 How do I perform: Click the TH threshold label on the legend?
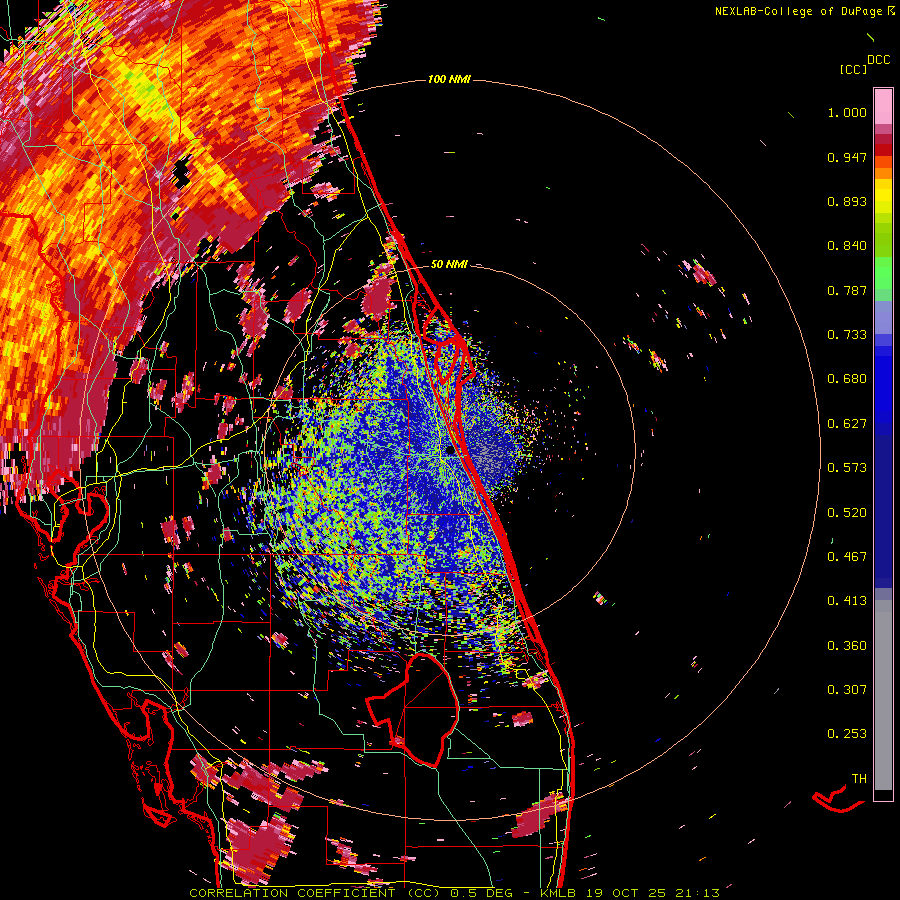click(859, 779)
